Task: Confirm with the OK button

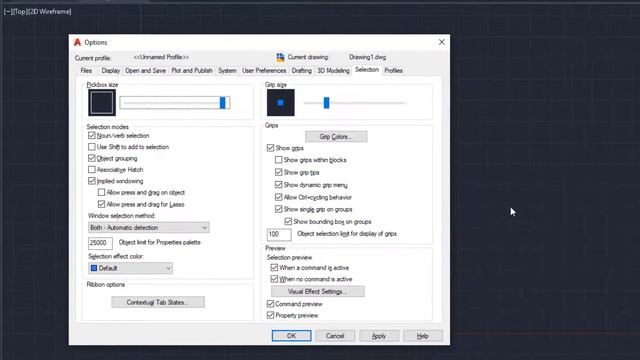Action: tap(291, 336)
